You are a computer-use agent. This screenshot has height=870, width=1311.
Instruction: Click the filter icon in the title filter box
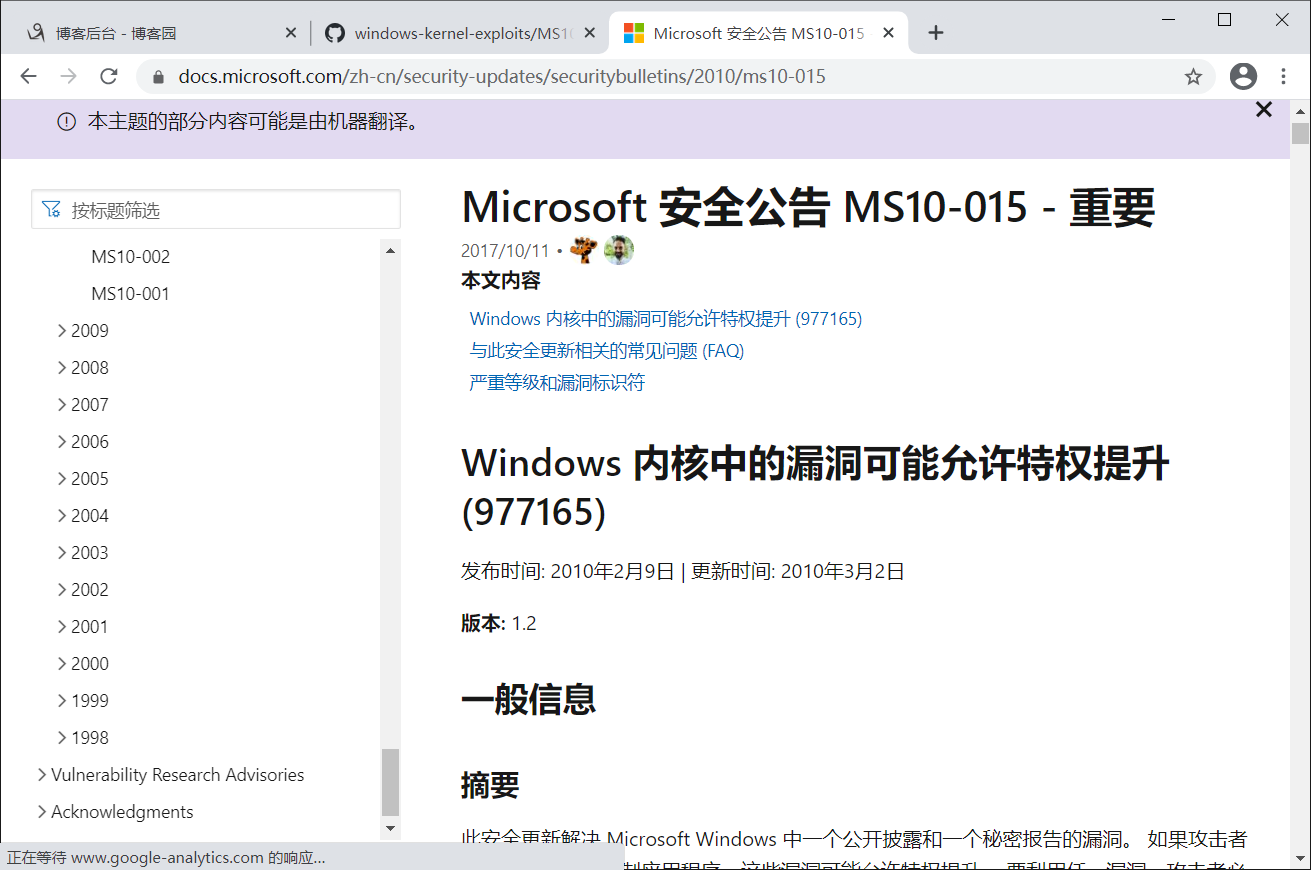point(51,210)
